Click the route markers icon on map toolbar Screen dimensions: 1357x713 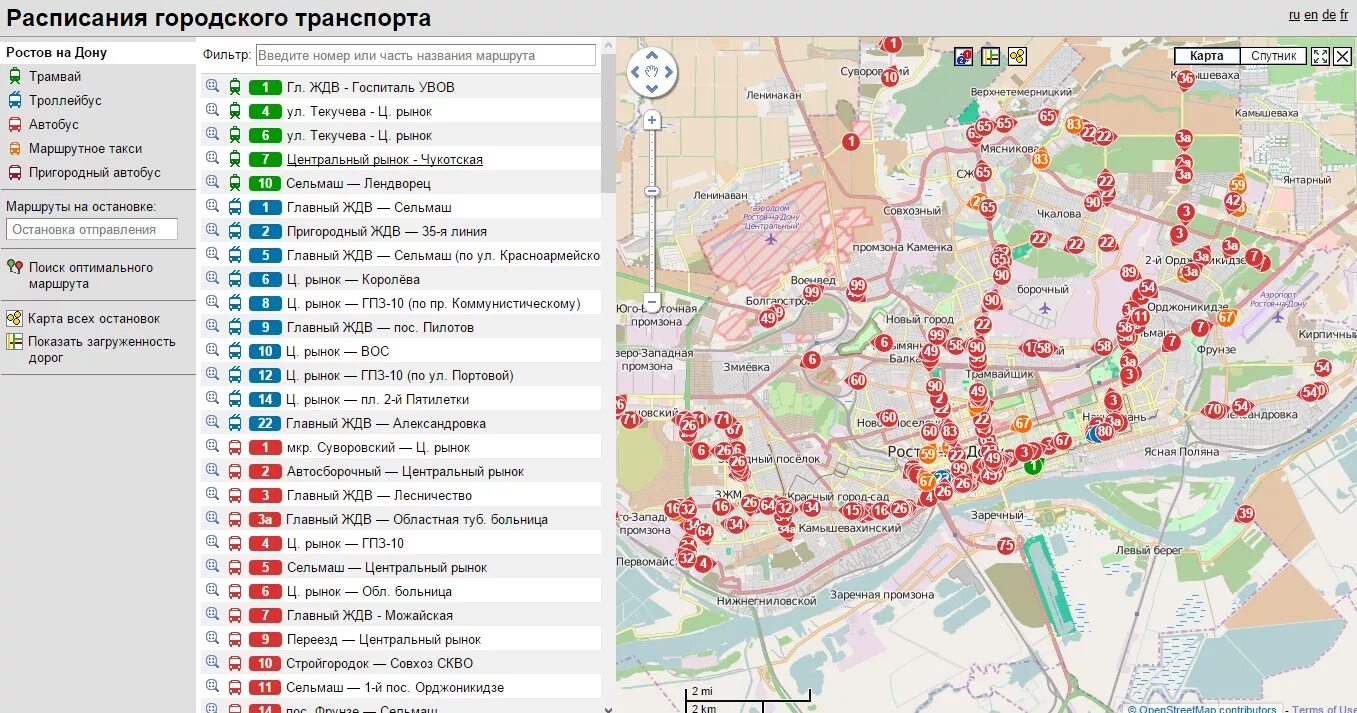point(964,56)
